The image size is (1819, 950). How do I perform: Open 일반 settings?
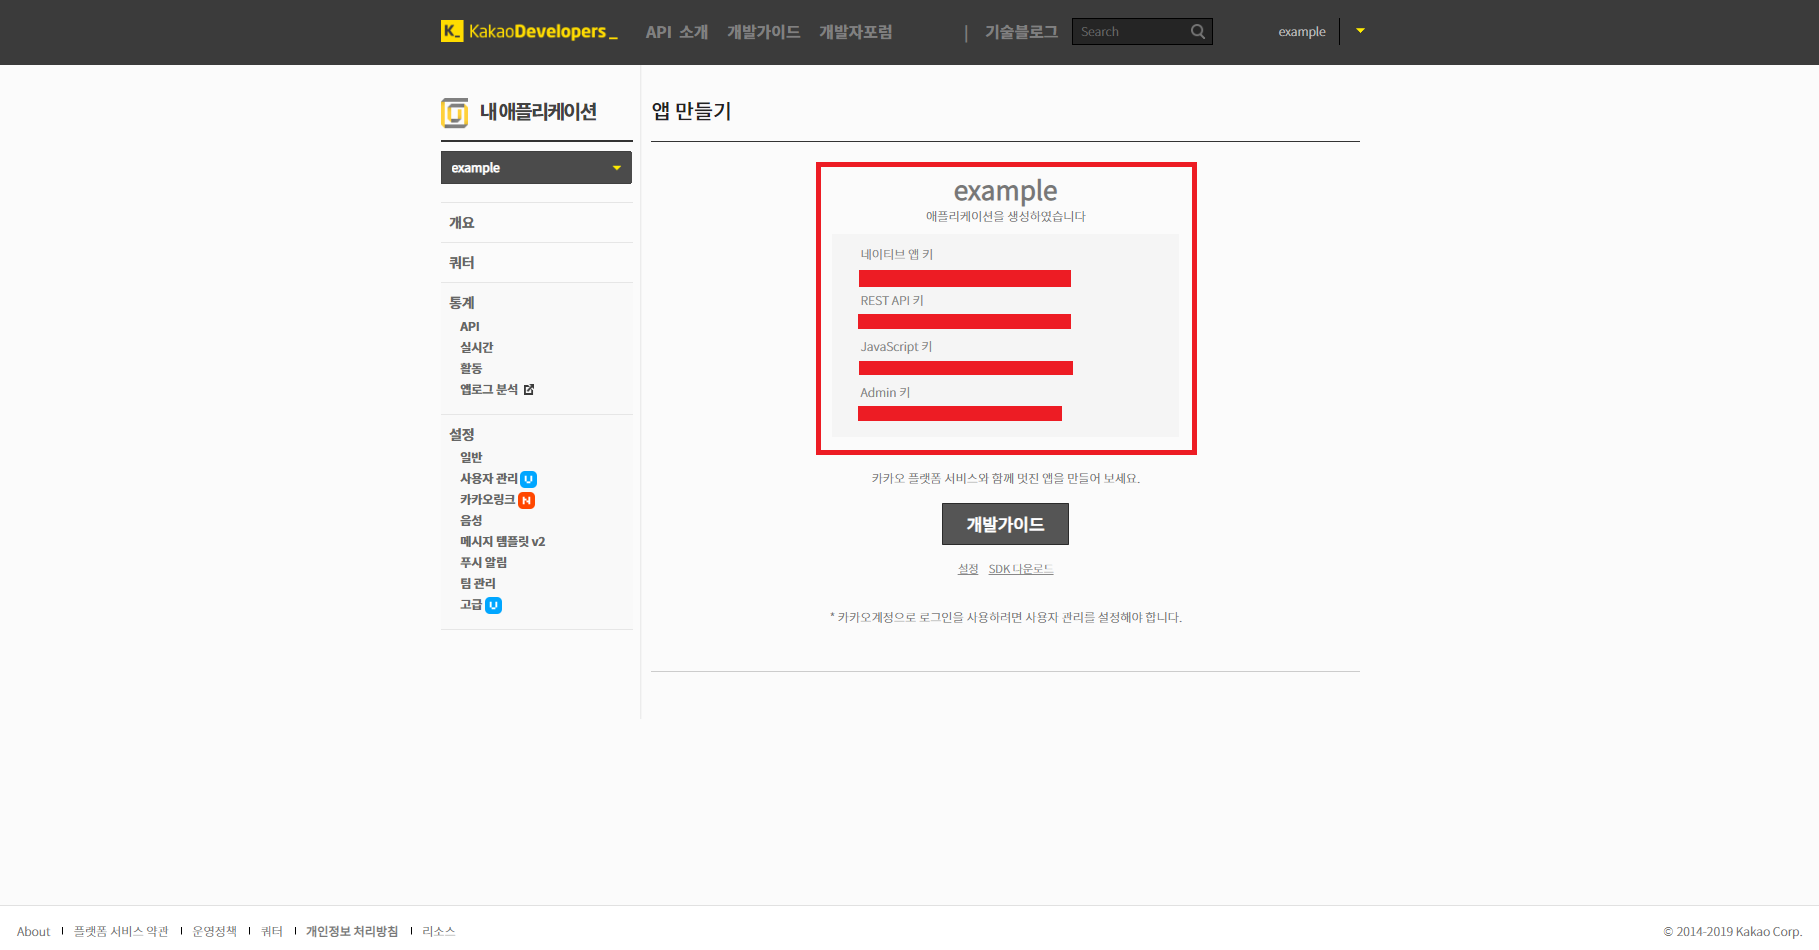(471, 458)
